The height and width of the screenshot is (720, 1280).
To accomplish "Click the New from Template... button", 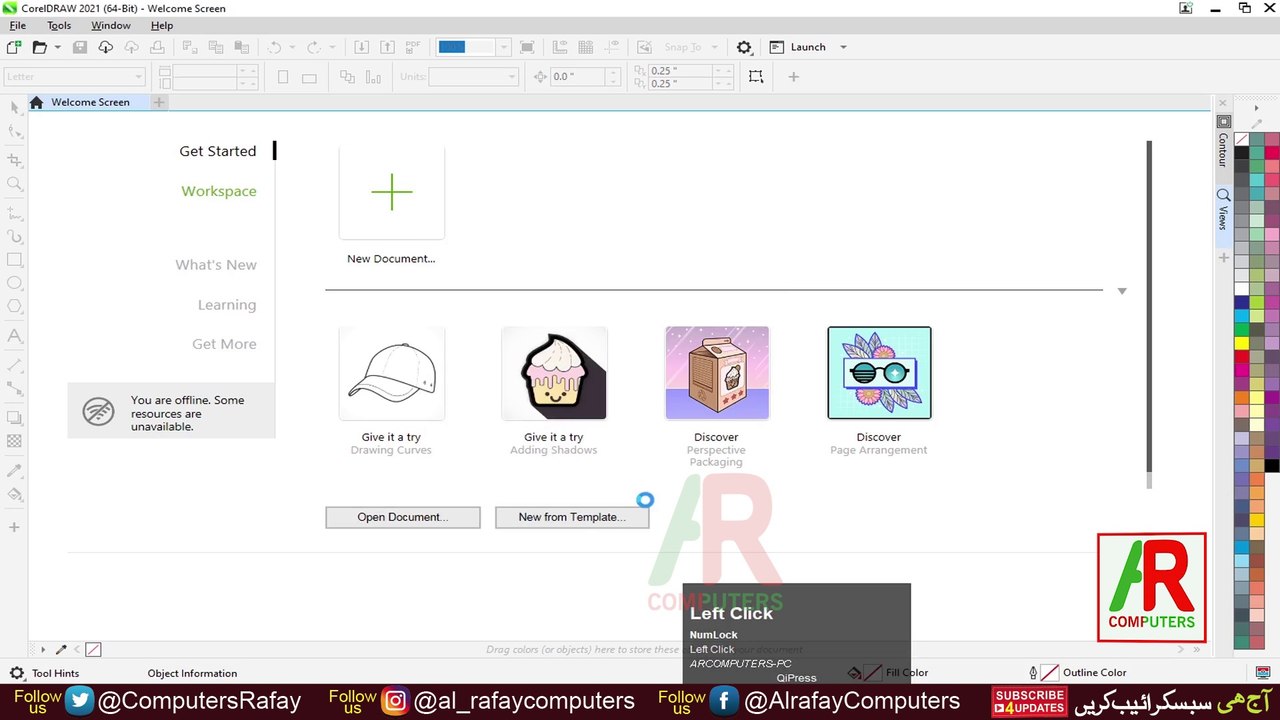I will 572,517.
